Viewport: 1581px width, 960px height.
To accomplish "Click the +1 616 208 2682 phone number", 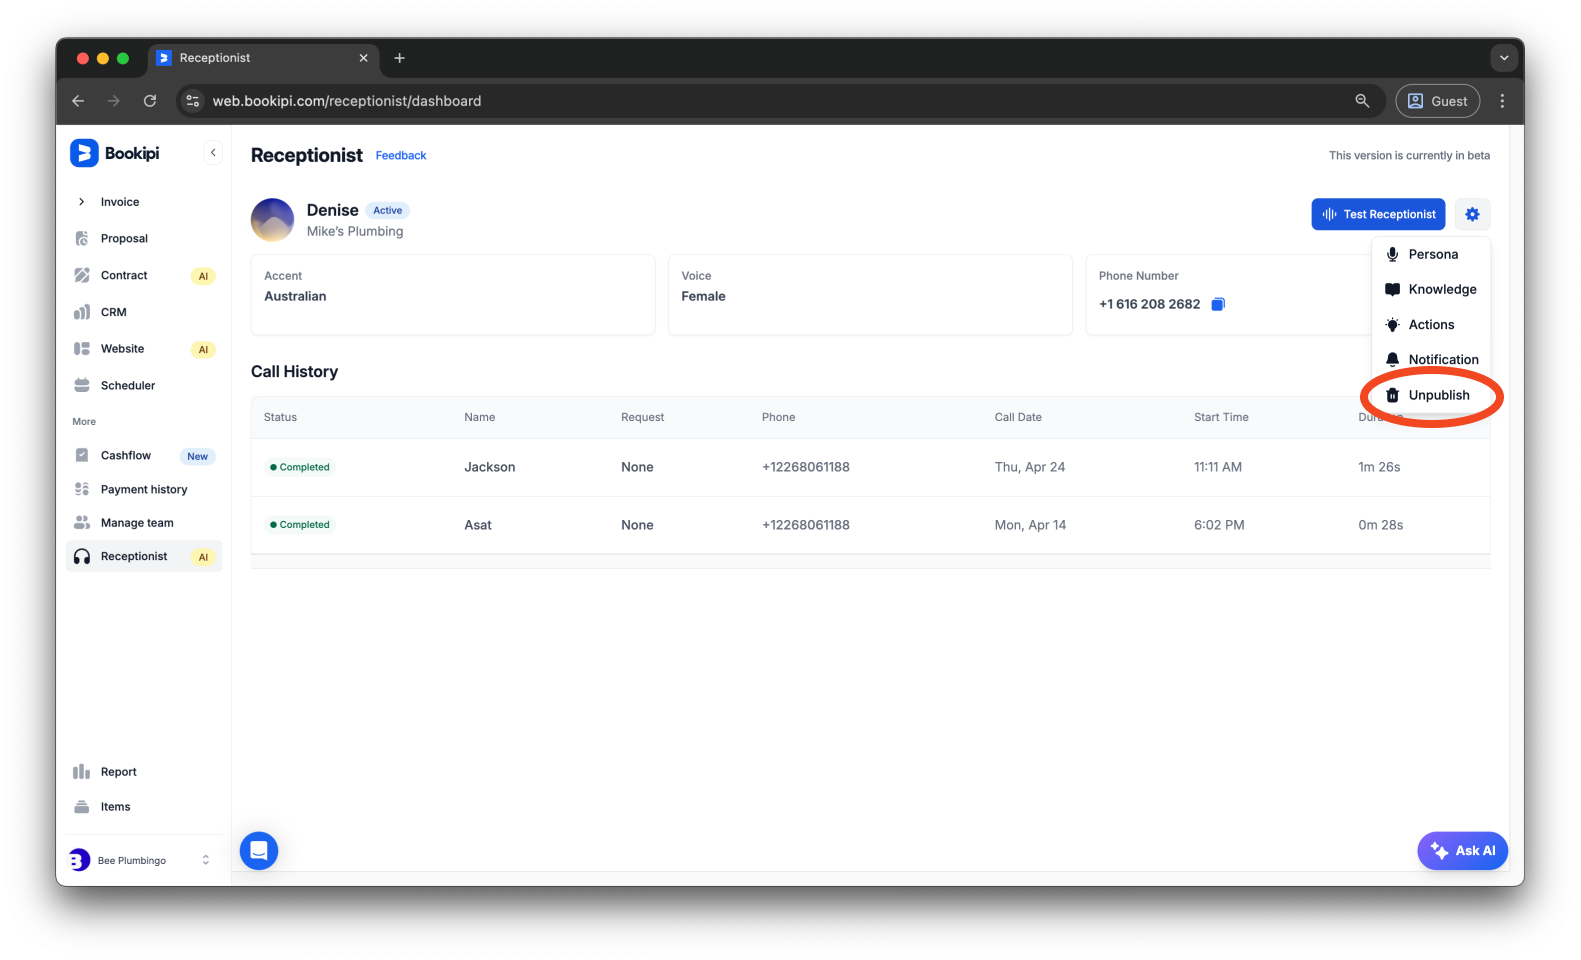I will 1149,304.
